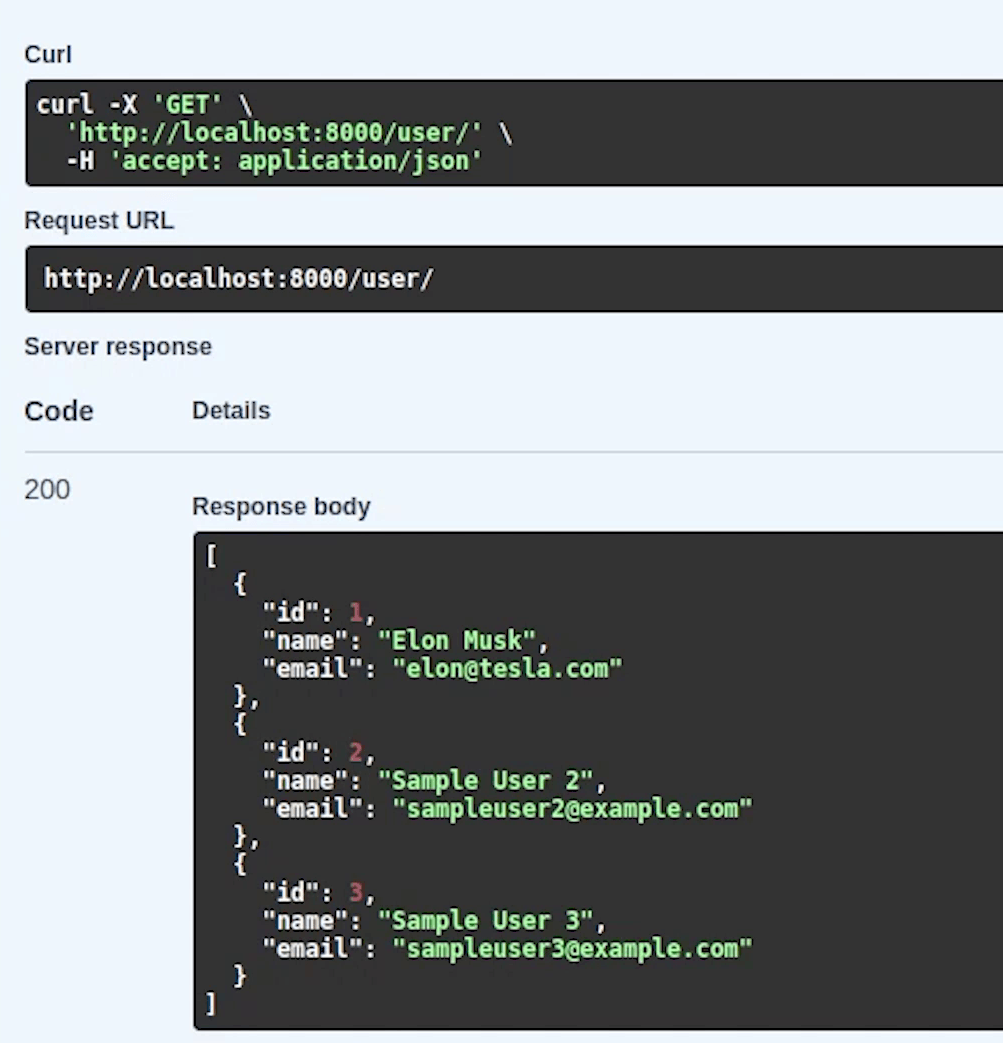
Task: Click the Server response heading
Action: coord(118,347)
